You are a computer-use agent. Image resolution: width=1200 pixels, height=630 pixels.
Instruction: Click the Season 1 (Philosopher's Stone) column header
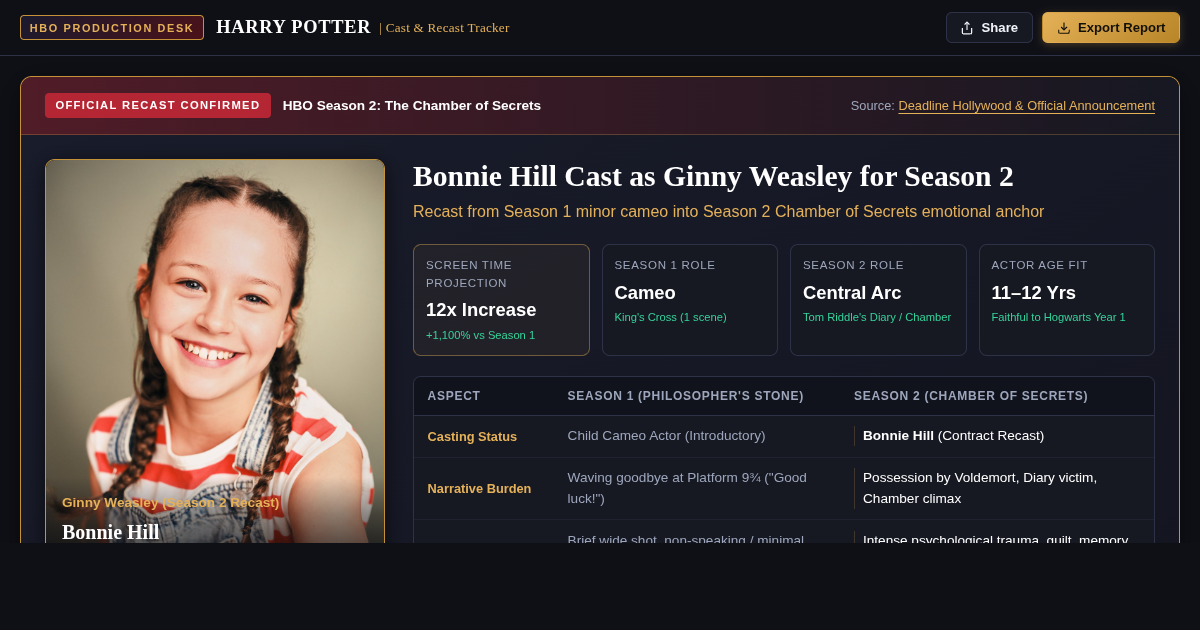click(x=686, y=396)
